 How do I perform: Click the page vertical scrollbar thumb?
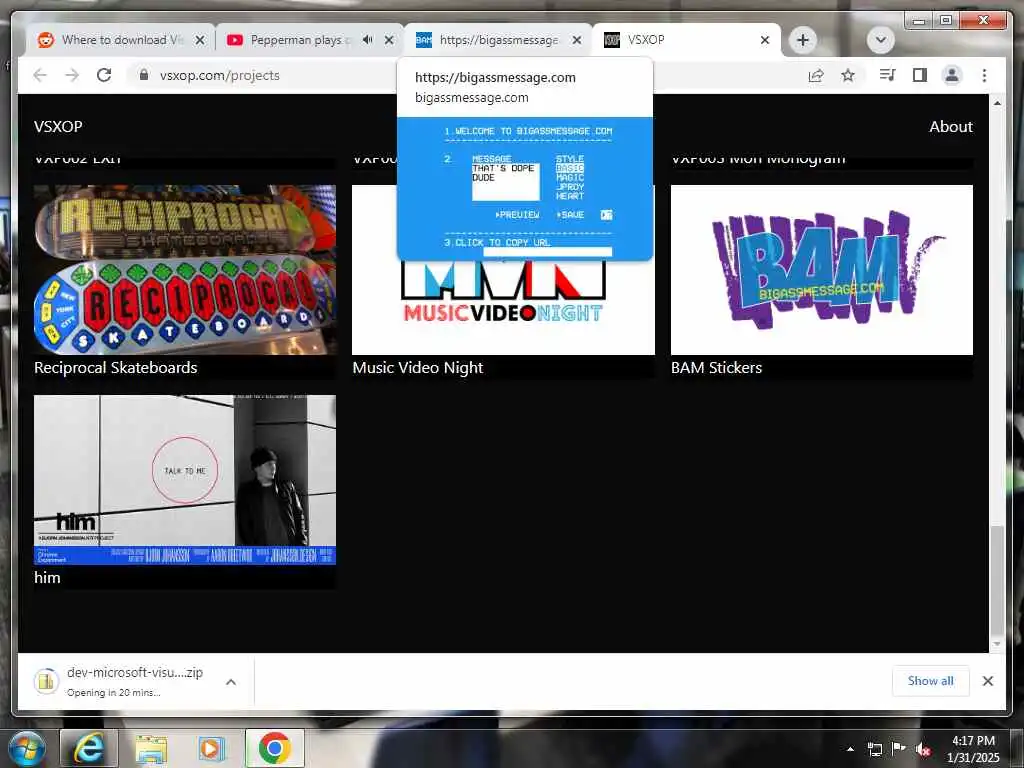pos(997,580)
